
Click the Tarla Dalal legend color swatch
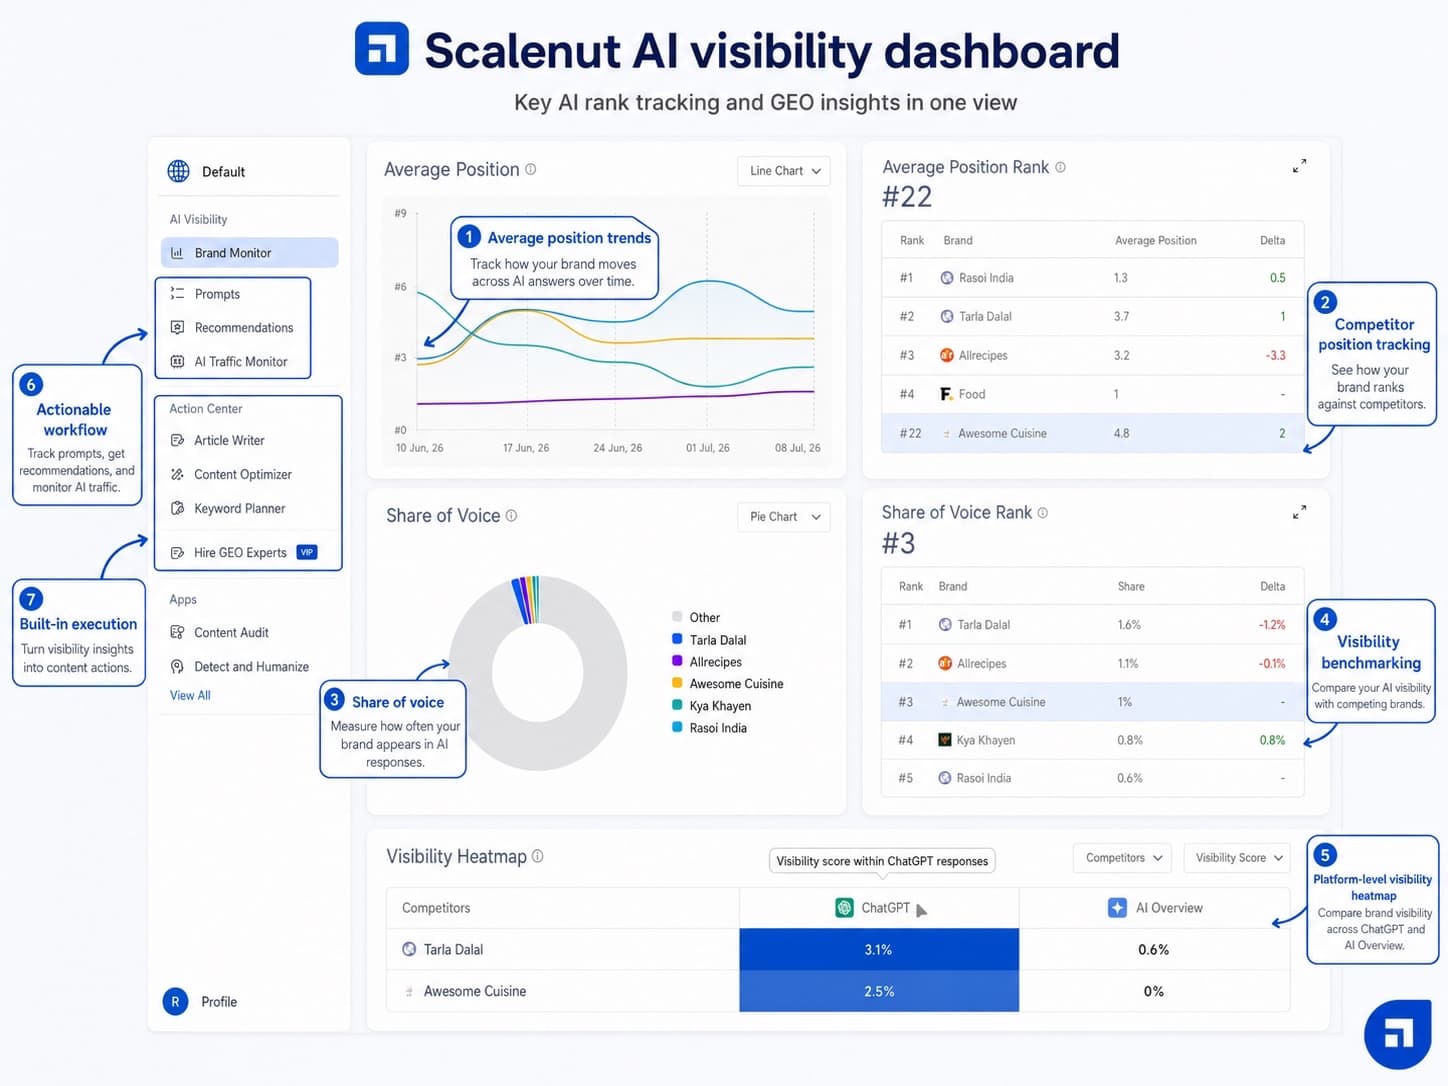click(677, 639)
